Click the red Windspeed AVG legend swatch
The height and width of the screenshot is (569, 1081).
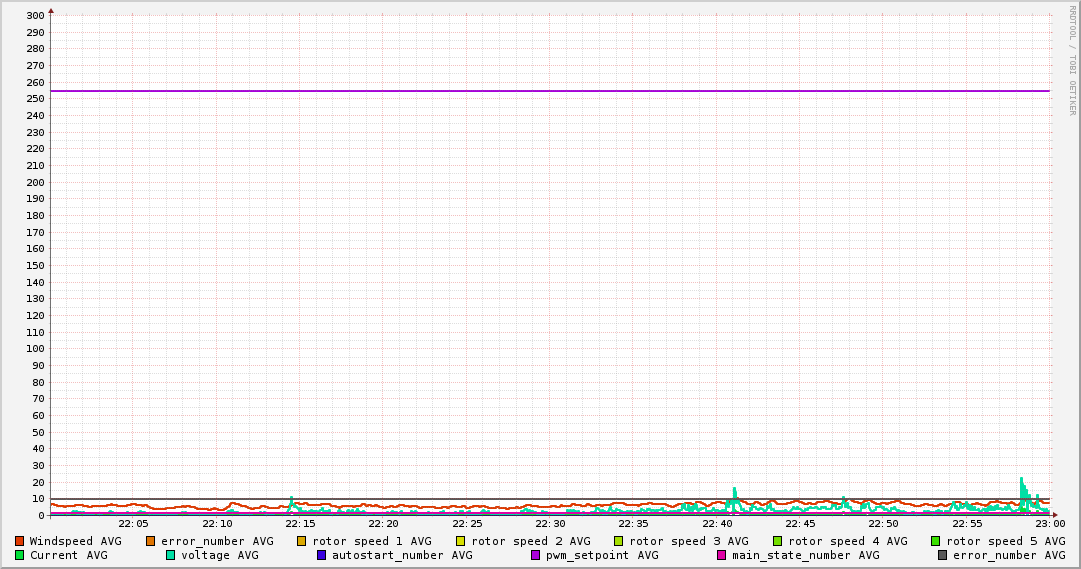tap(19, 541)
